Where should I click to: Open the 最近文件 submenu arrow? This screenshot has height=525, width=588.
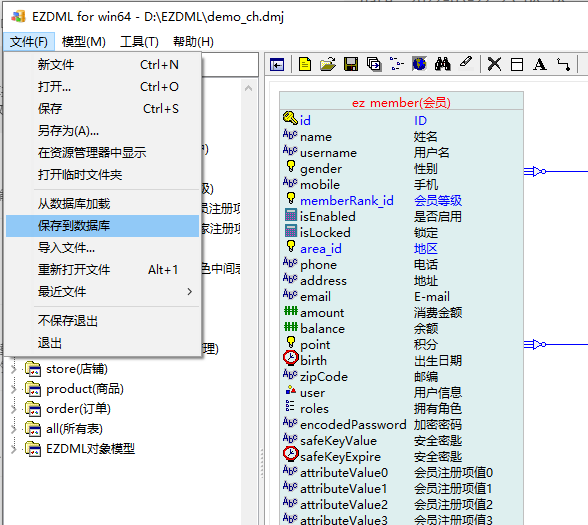[189, 291]
